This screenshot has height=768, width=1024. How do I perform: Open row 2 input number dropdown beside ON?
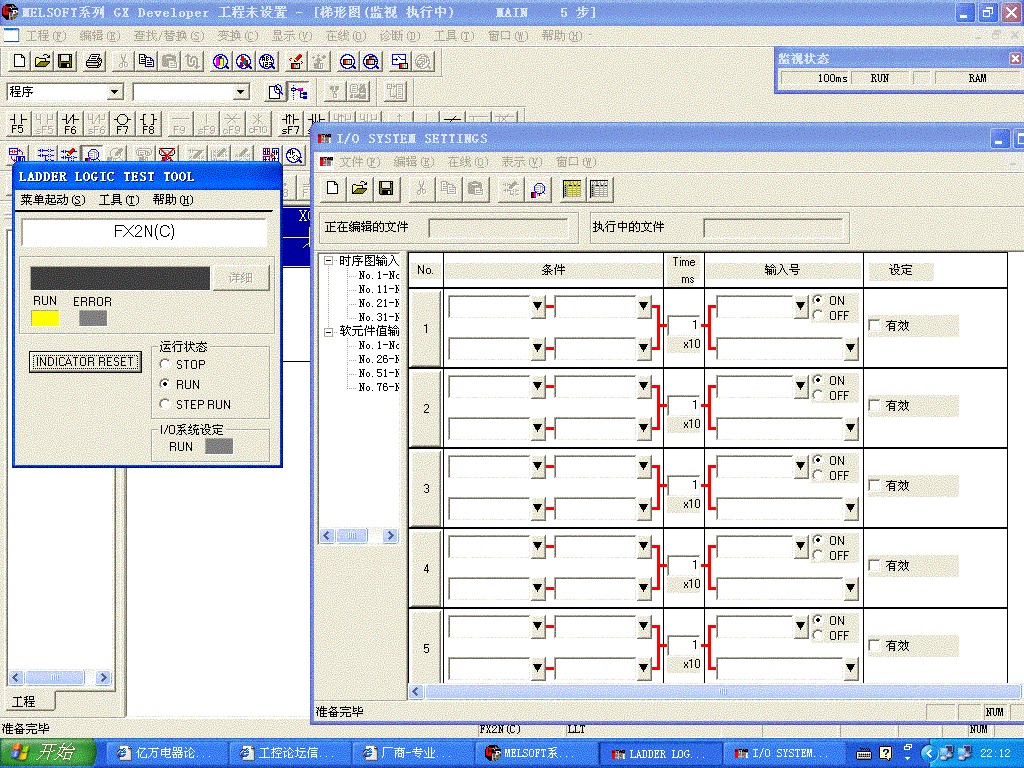click(x=801, y=386)
